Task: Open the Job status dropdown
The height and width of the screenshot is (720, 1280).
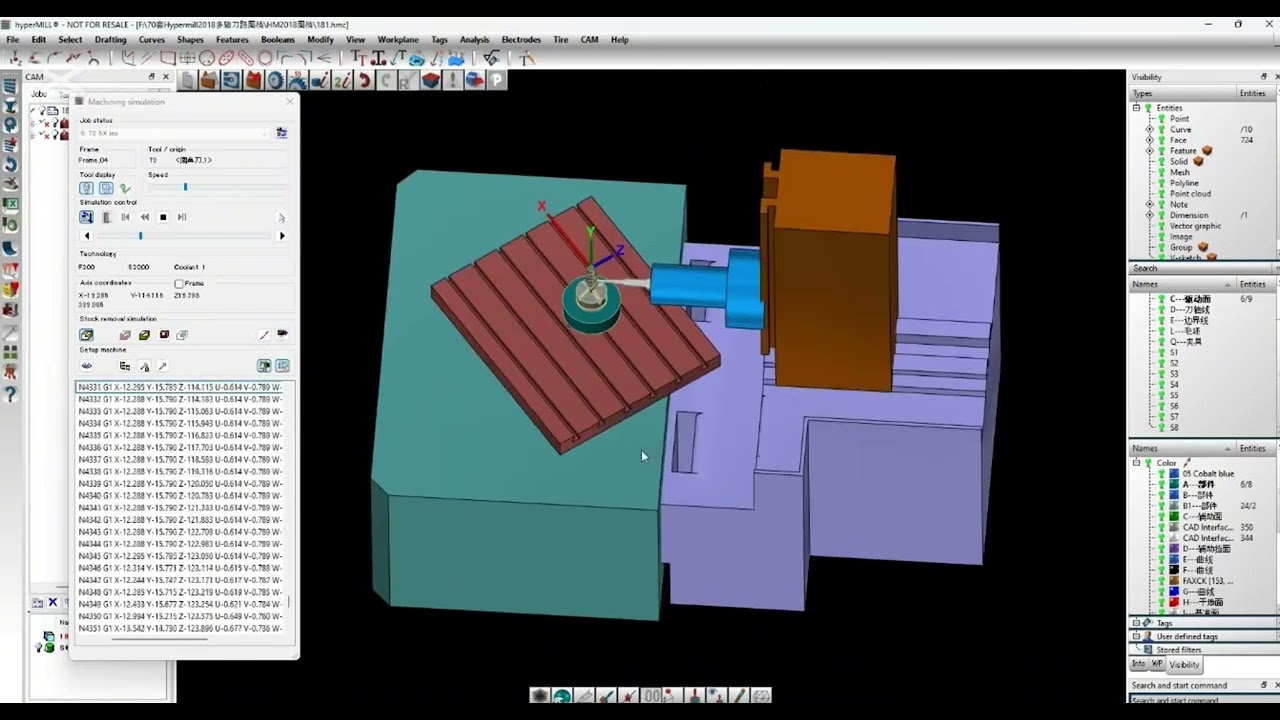Action: [x=174, y=133]
